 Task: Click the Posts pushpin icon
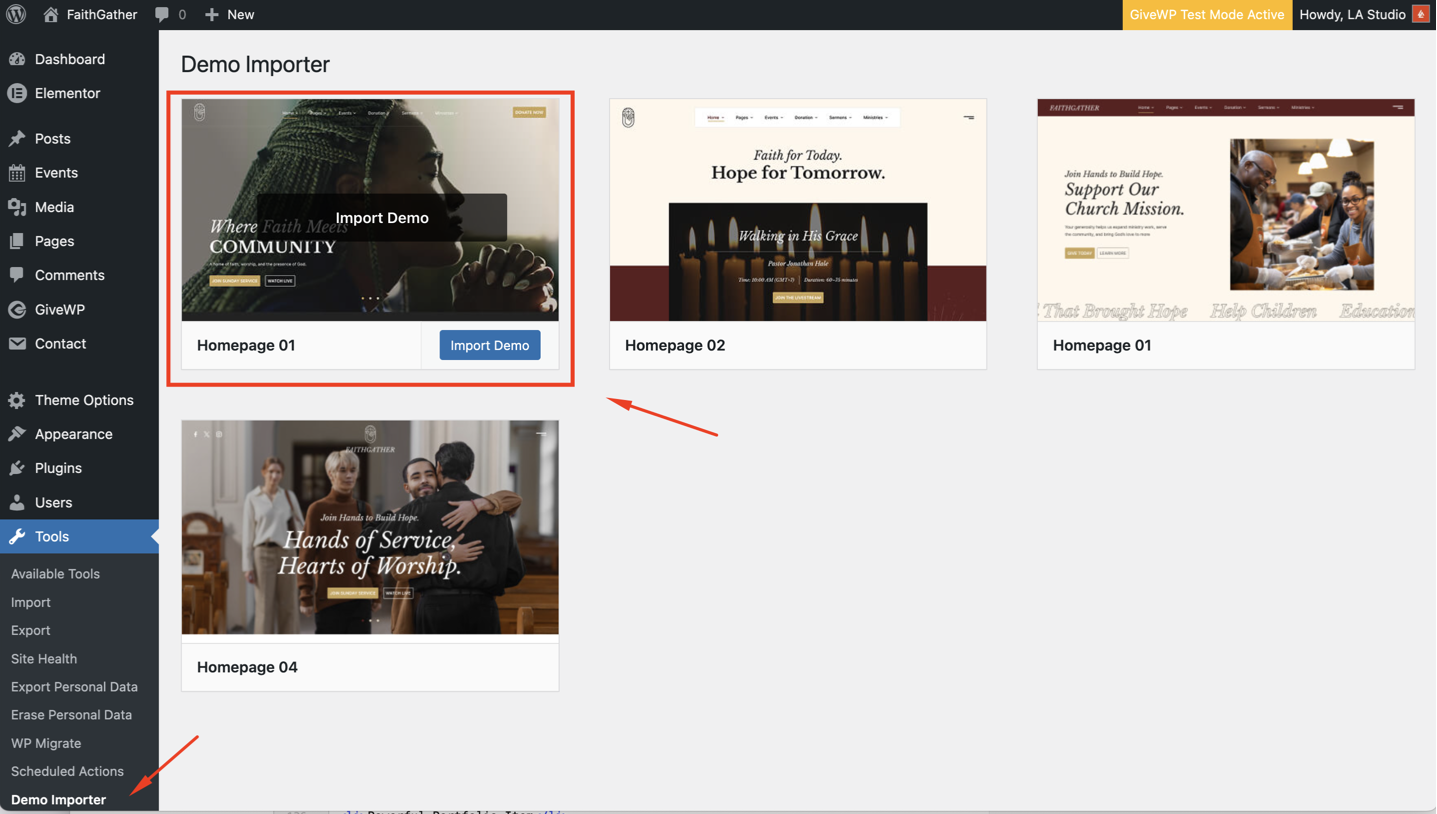[17, 139]
